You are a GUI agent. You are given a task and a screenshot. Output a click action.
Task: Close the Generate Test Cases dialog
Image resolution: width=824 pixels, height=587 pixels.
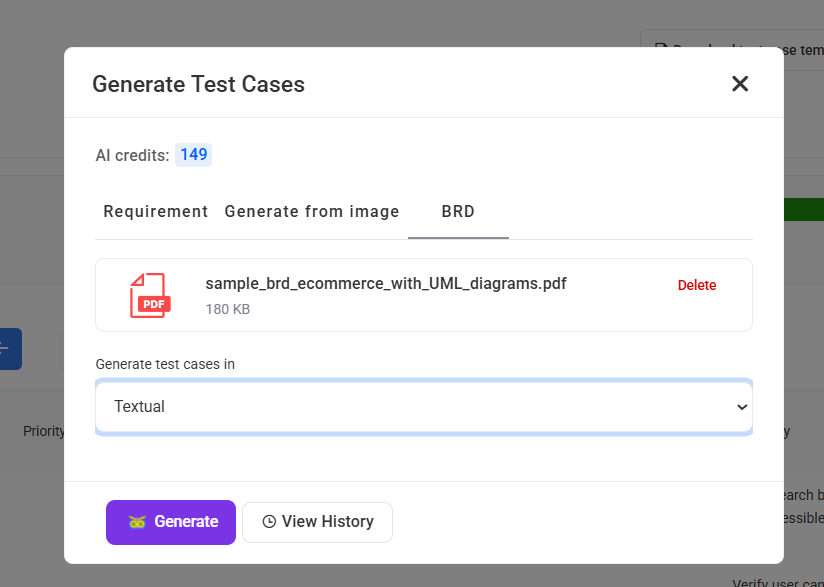[740, 84]
